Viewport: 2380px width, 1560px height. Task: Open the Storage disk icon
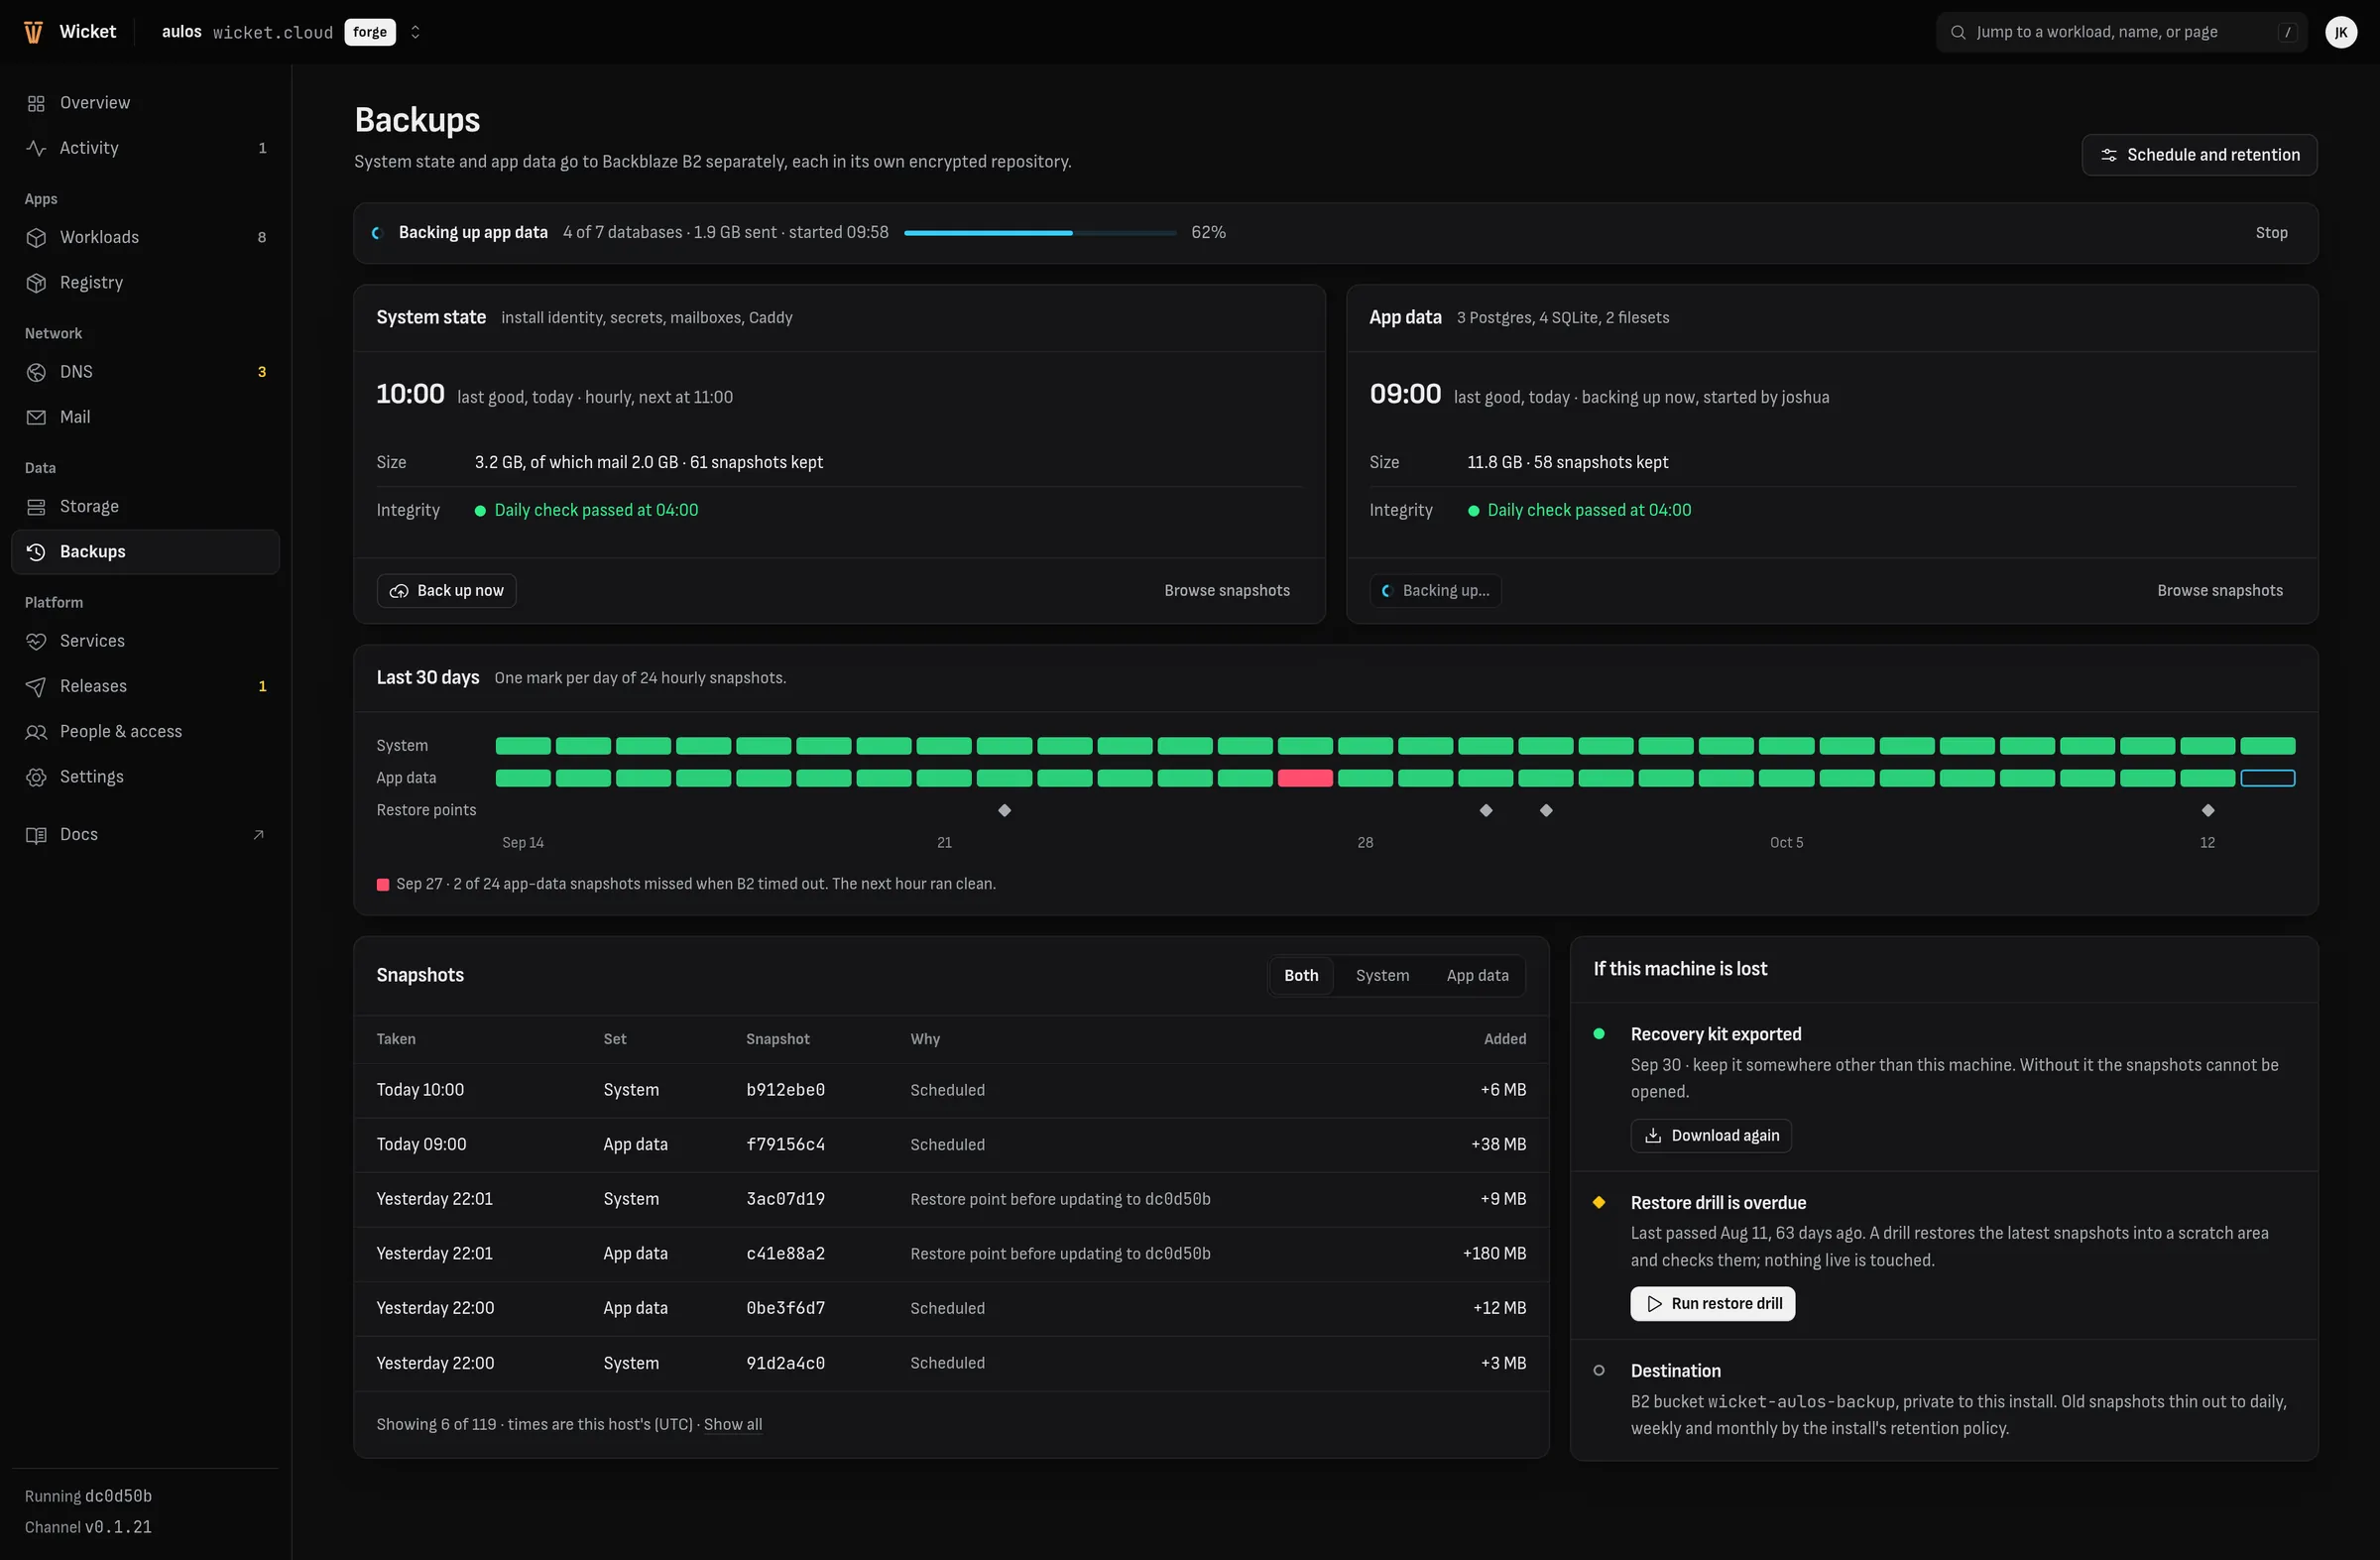point(36,507)
